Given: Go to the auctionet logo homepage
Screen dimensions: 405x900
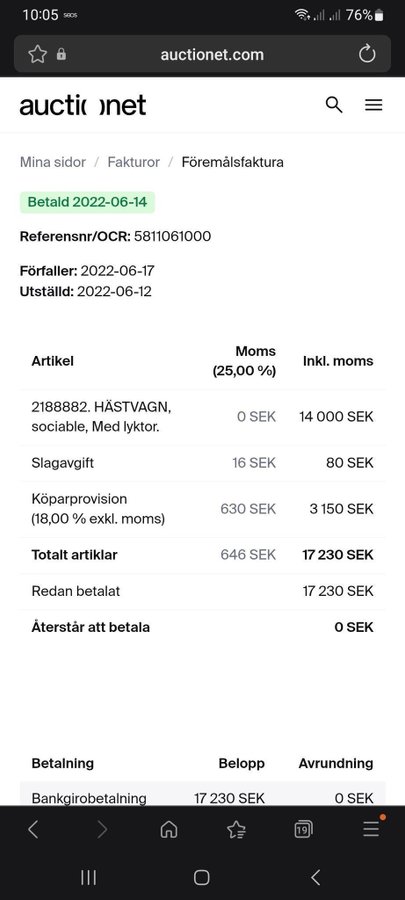Looking at the screenshot, I should tap(83, 106).
